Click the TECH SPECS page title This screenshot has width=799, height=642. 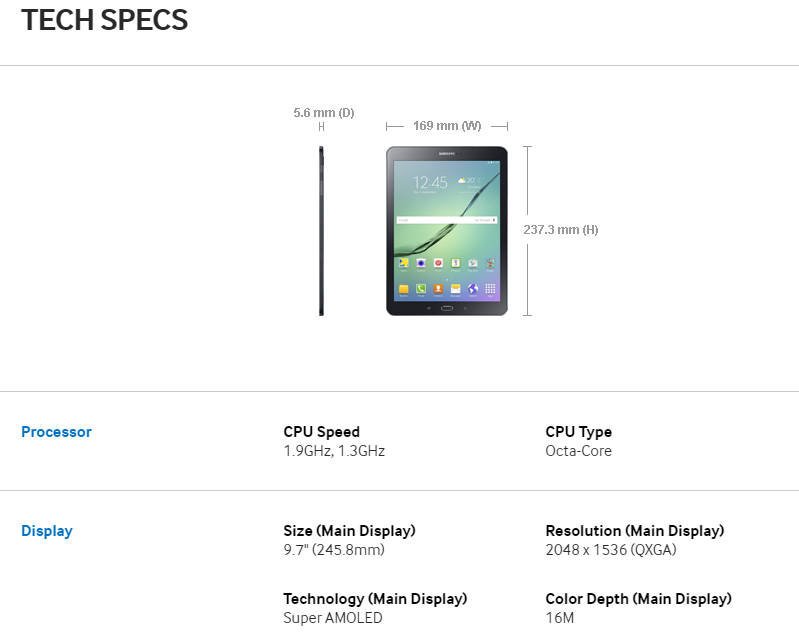click(104, 20)
